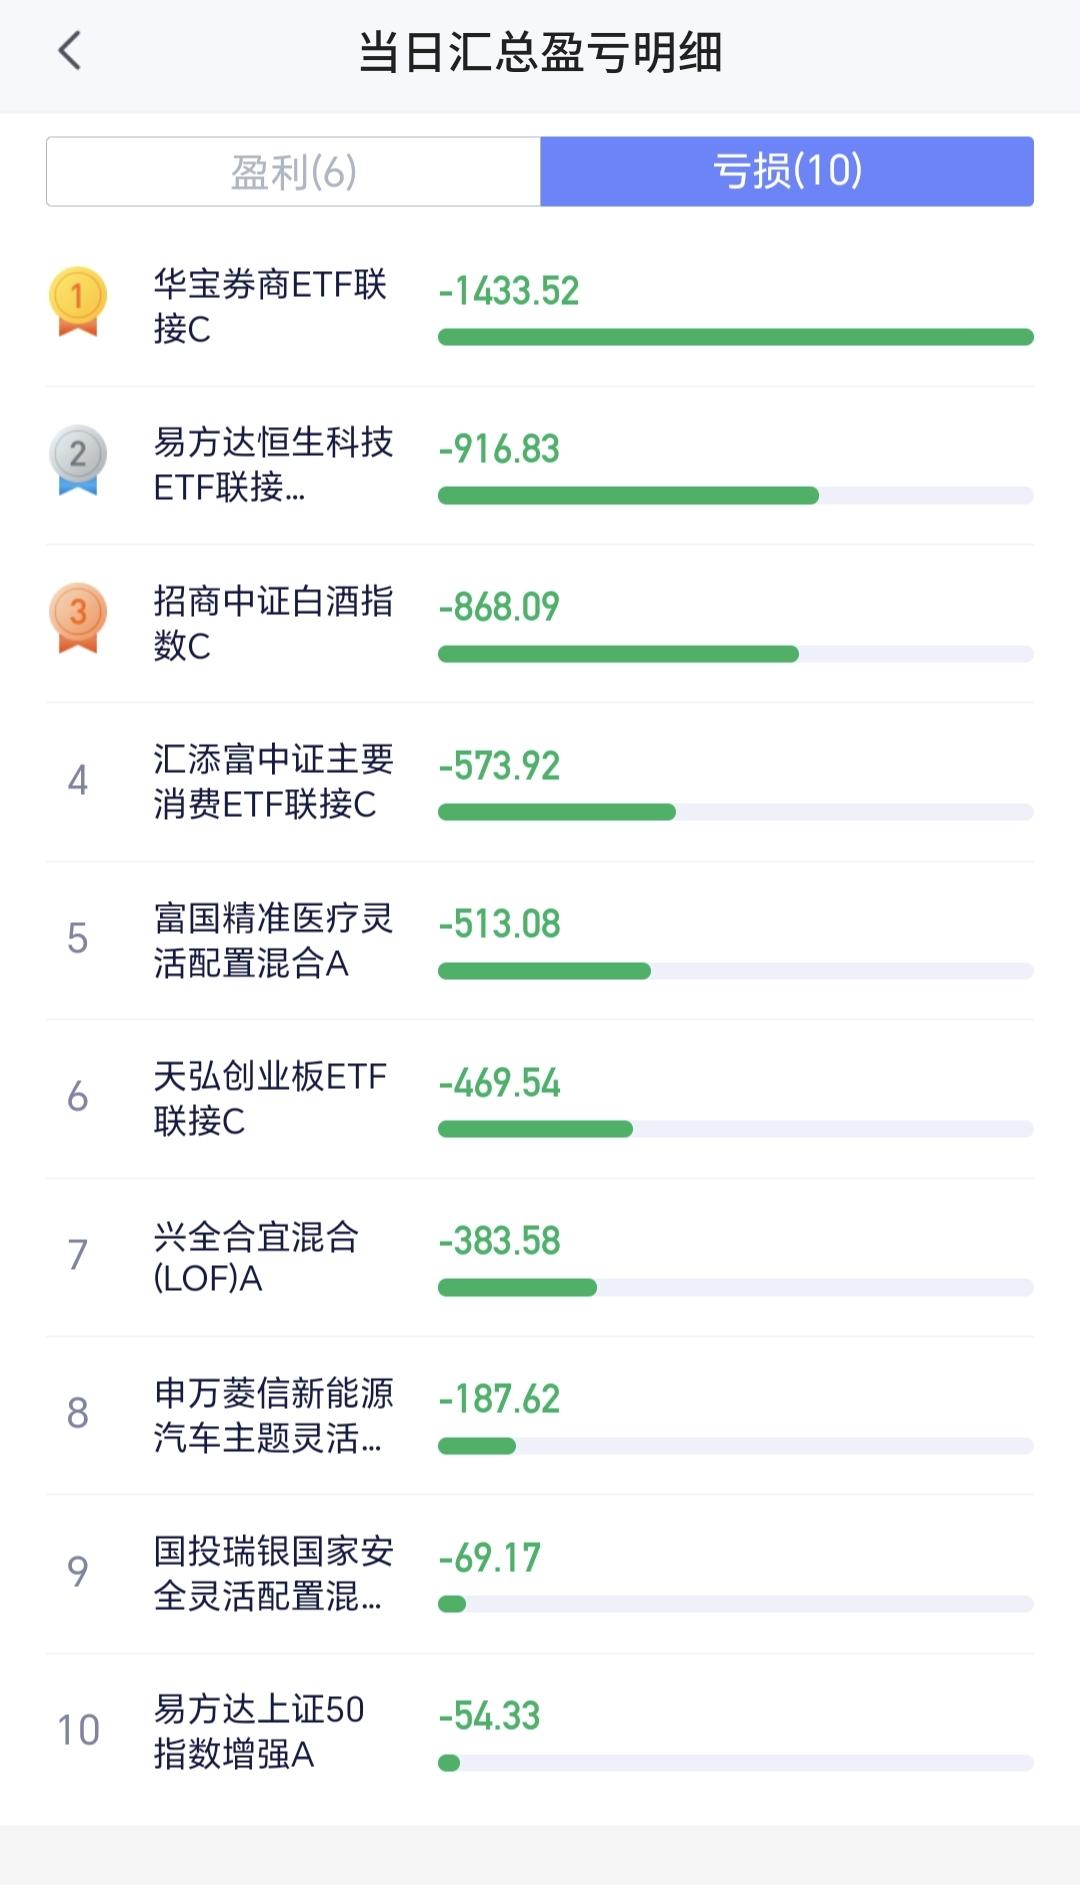Viewport: 1080px width, 1885px height.
Task: Tap the -916.83 loss amount
Action: click(x=499, y=449)
